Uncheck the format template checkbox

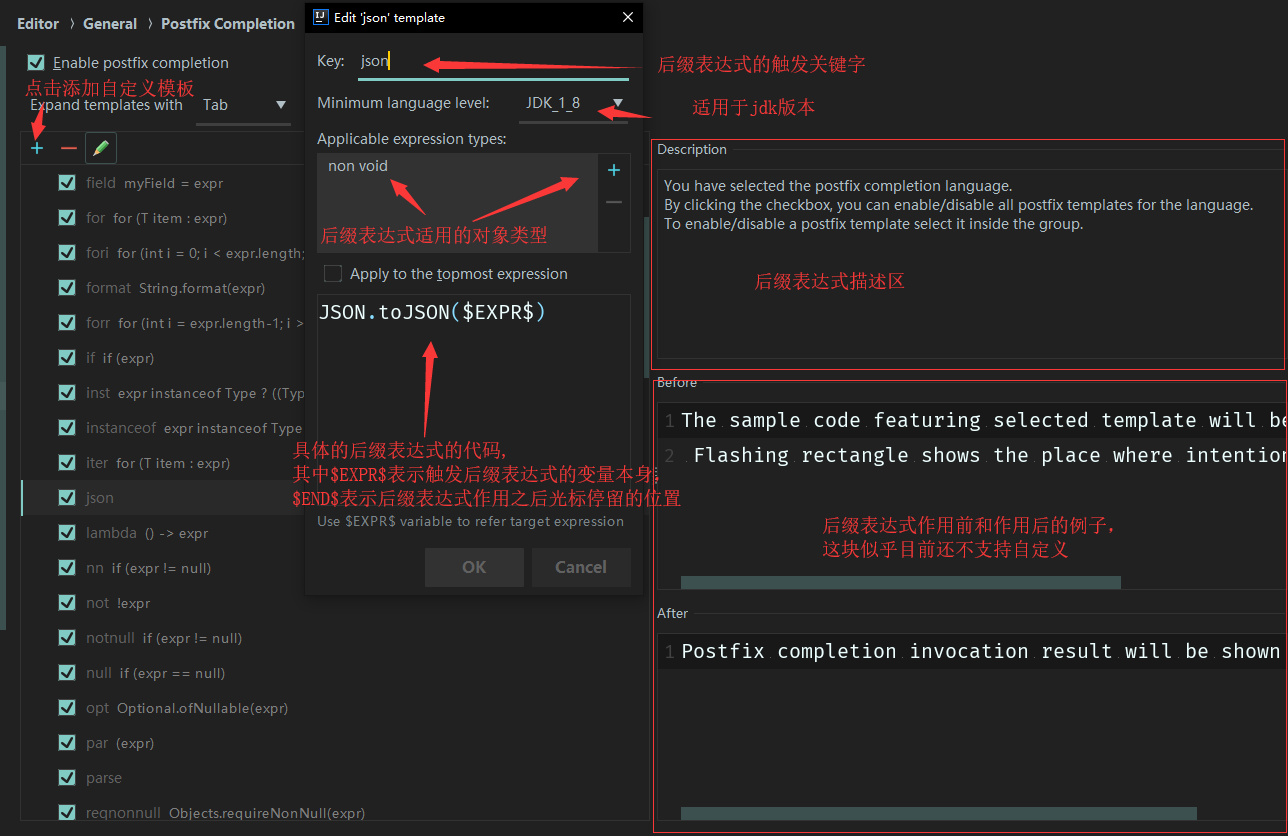click(x=67, y=287)
